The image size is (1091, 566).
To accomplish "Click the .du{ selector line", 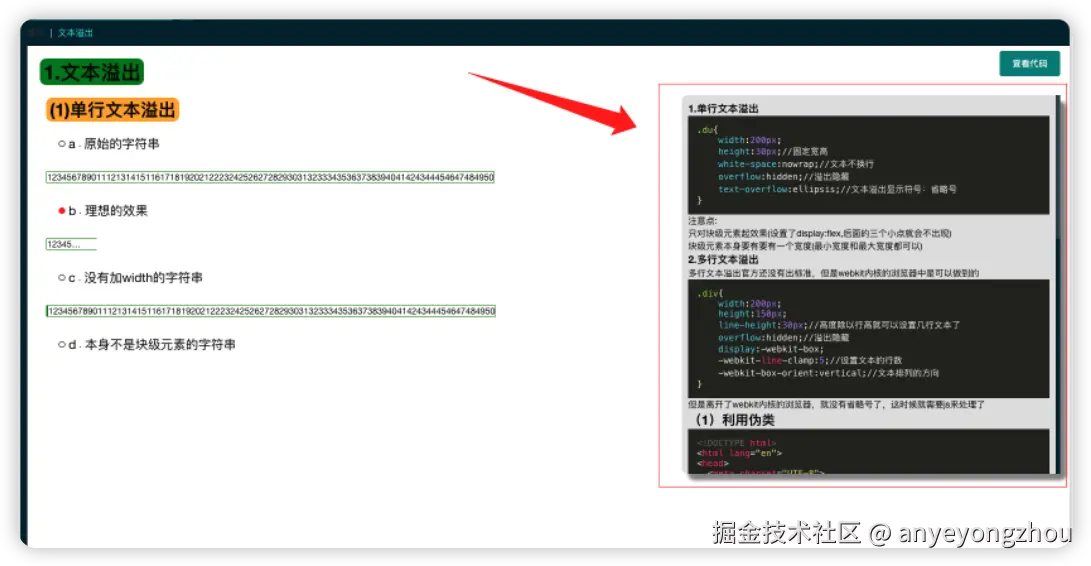I will tap(707, 129).
